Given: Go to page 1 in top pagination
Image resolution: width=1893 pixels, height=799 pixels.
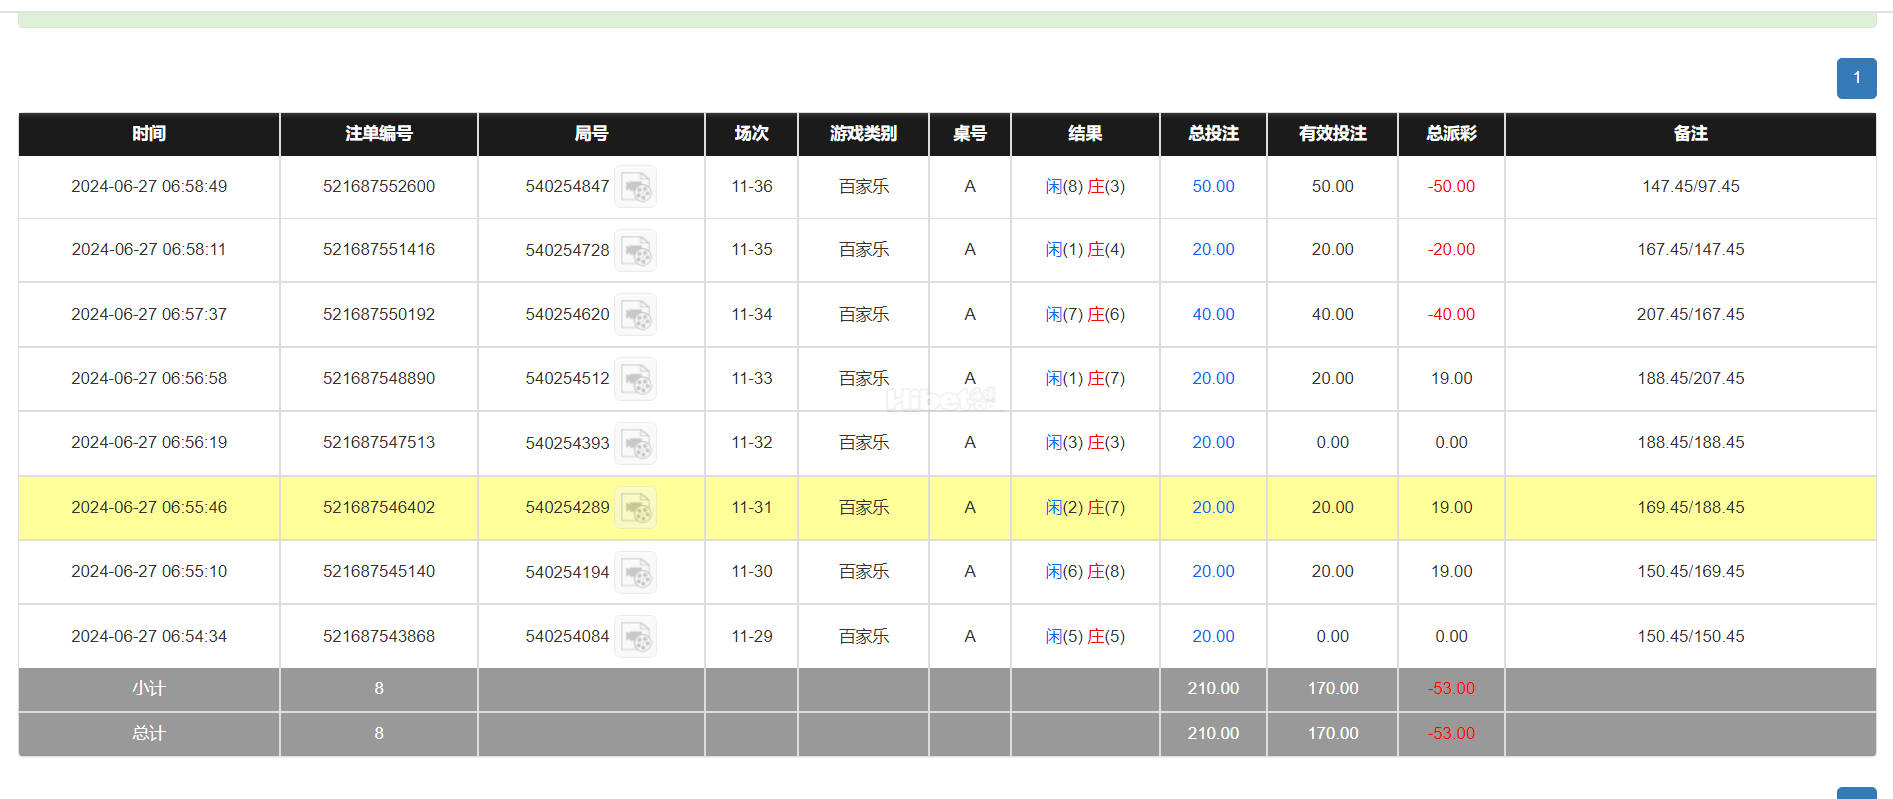Looking at the screenshot, I should (x=1856, y=78).
